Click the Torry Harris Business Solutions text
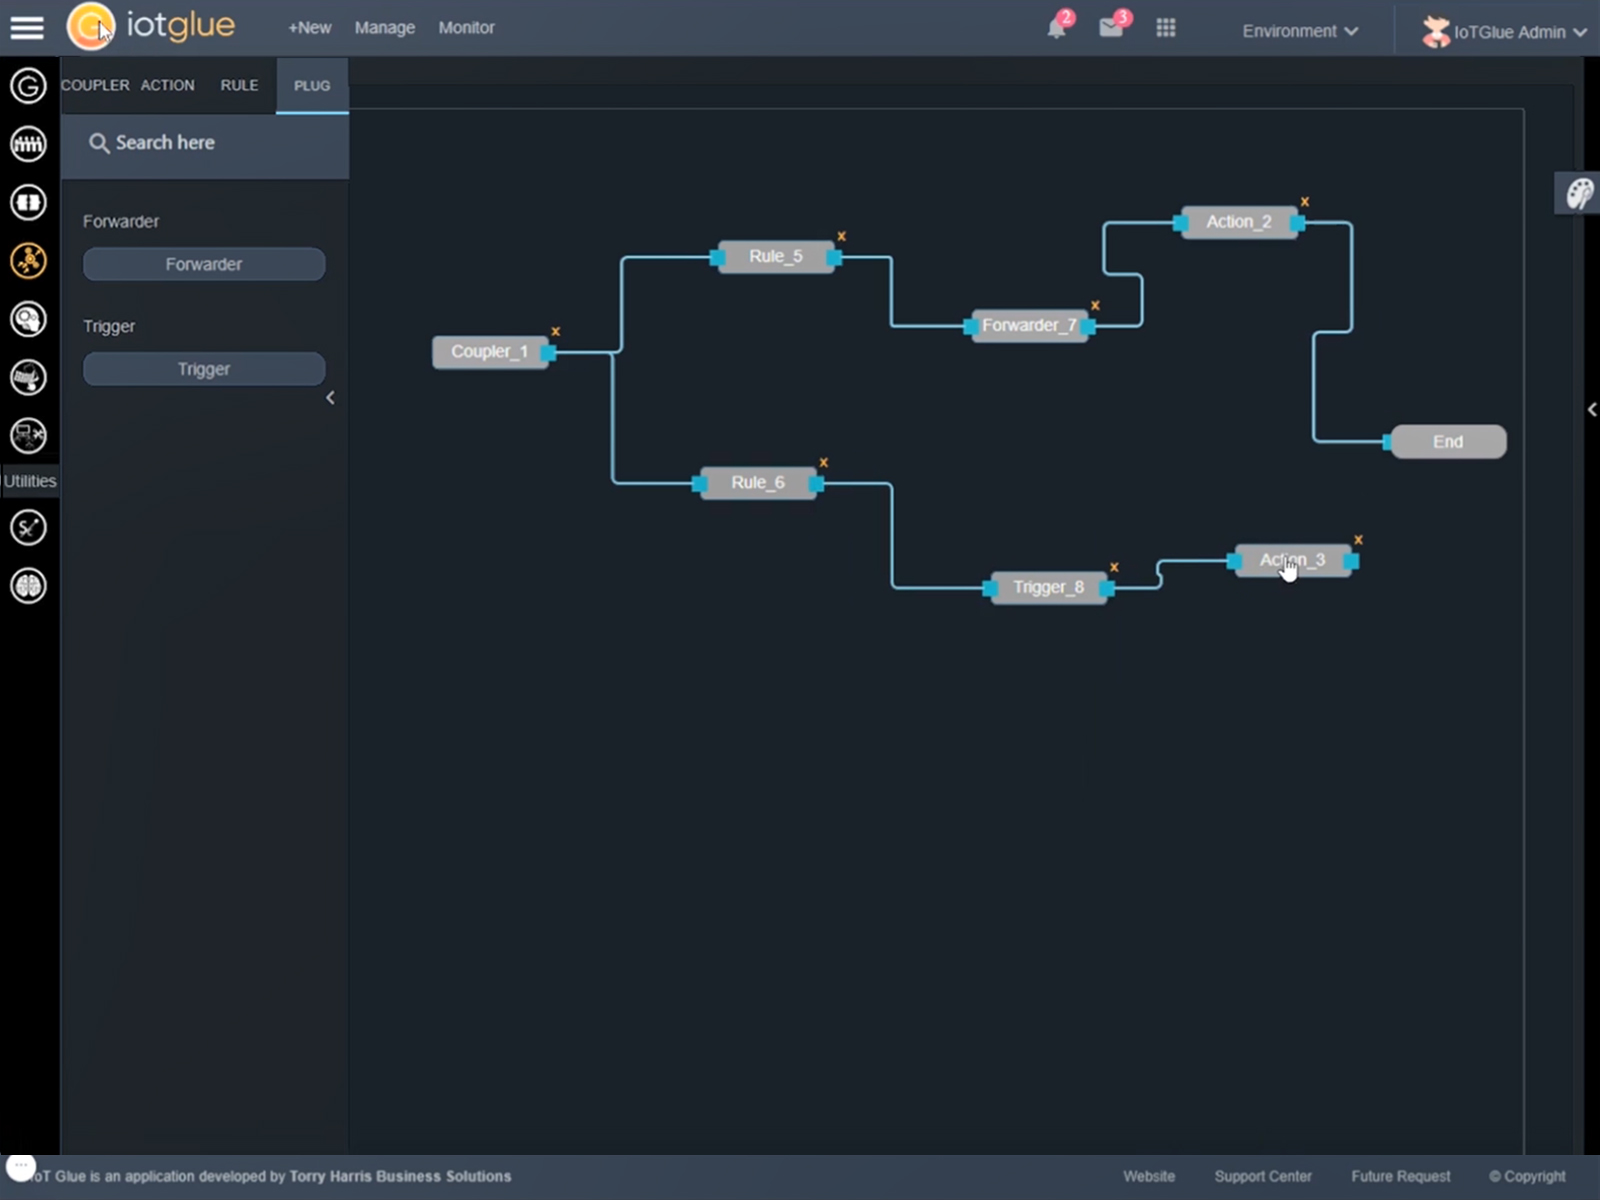Viewport: 1600px width, 1200px height. (x=400, y=1176)
